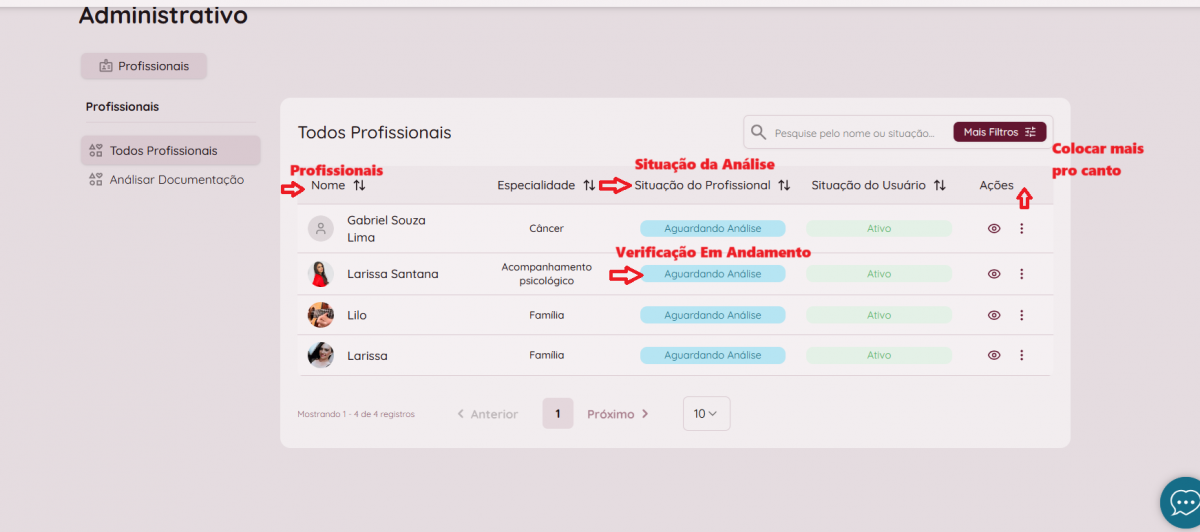Open the three-dot menu for Gabriel Souza Lima
The height and width of the screenshot is (532, 1200).
tap(1021, 229)
